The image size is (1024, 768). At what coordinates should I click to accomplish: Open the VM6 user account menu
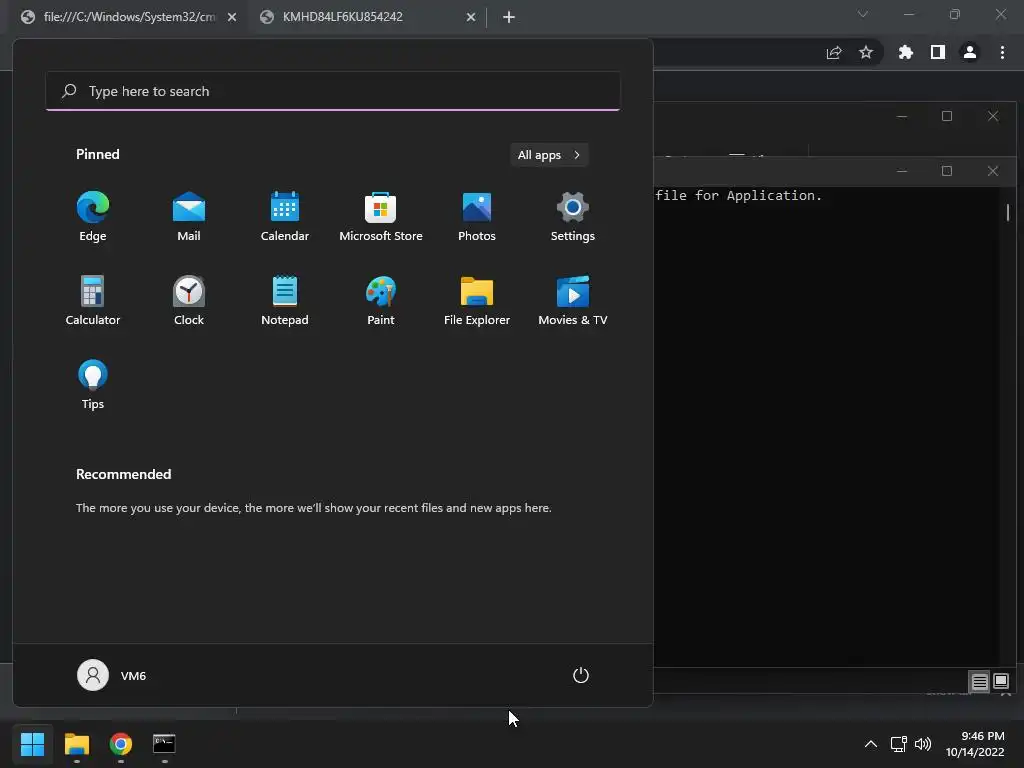point(112,675)
